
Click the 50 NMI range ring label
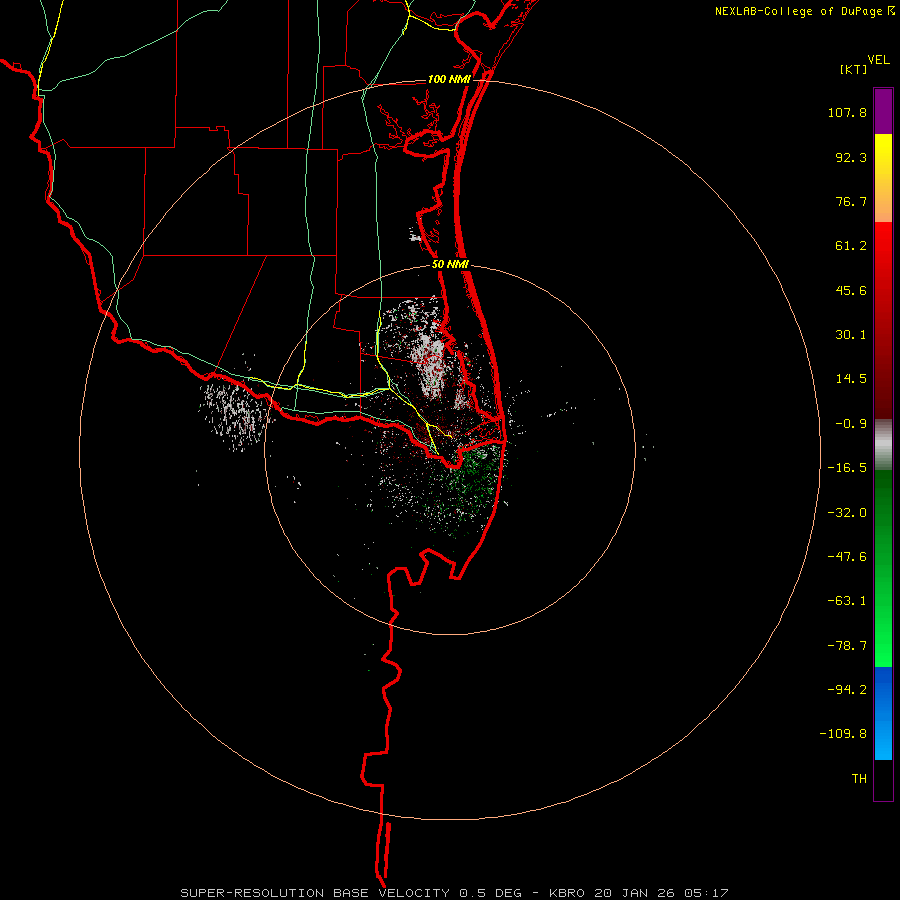pyautogui.click(x=451, y=265)
